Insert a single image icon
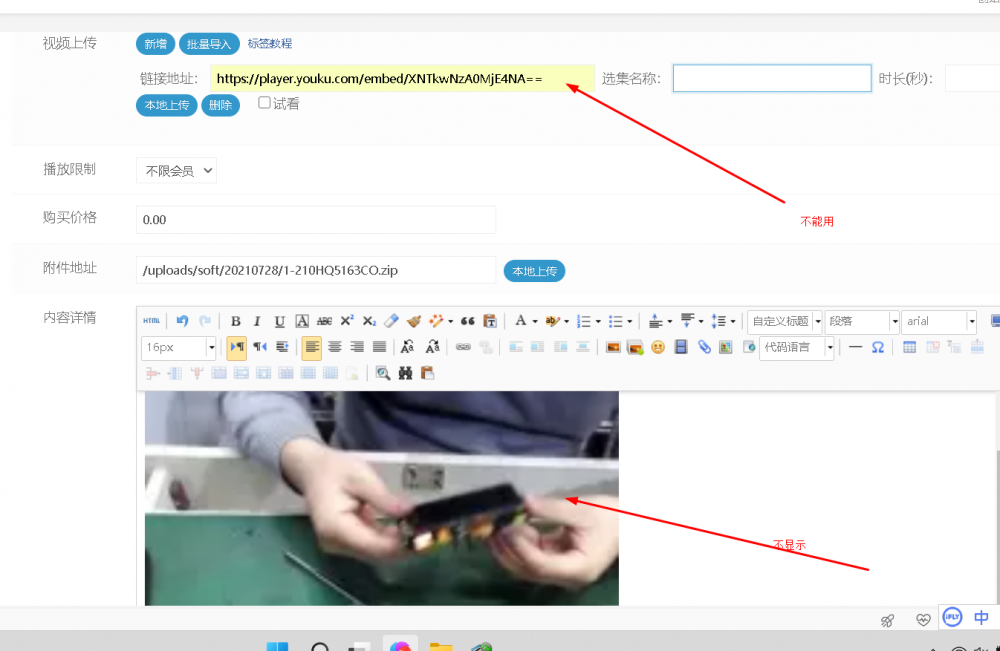The image size is (1000, 651). coord(613,347)
